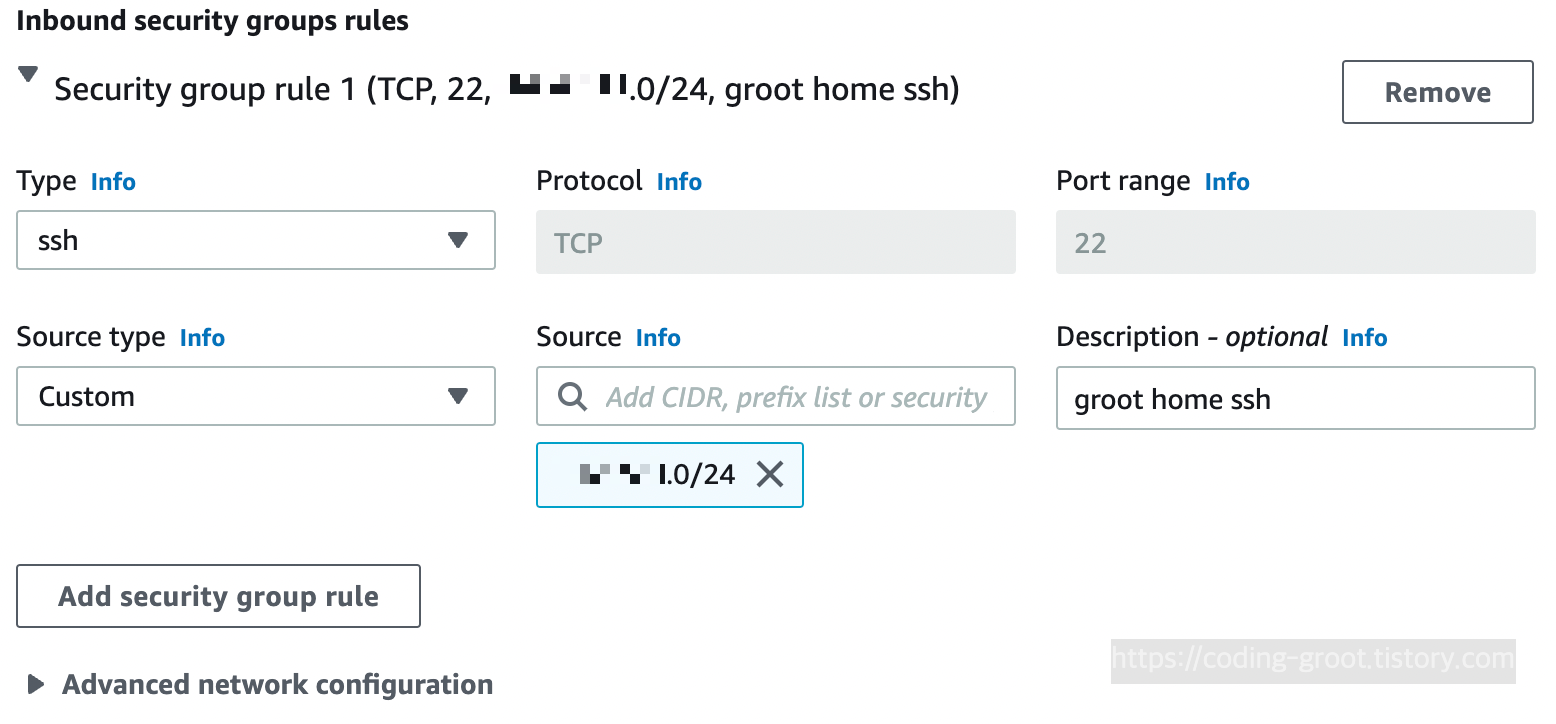Remove the CIDR /24 source tag

point(770,474)
